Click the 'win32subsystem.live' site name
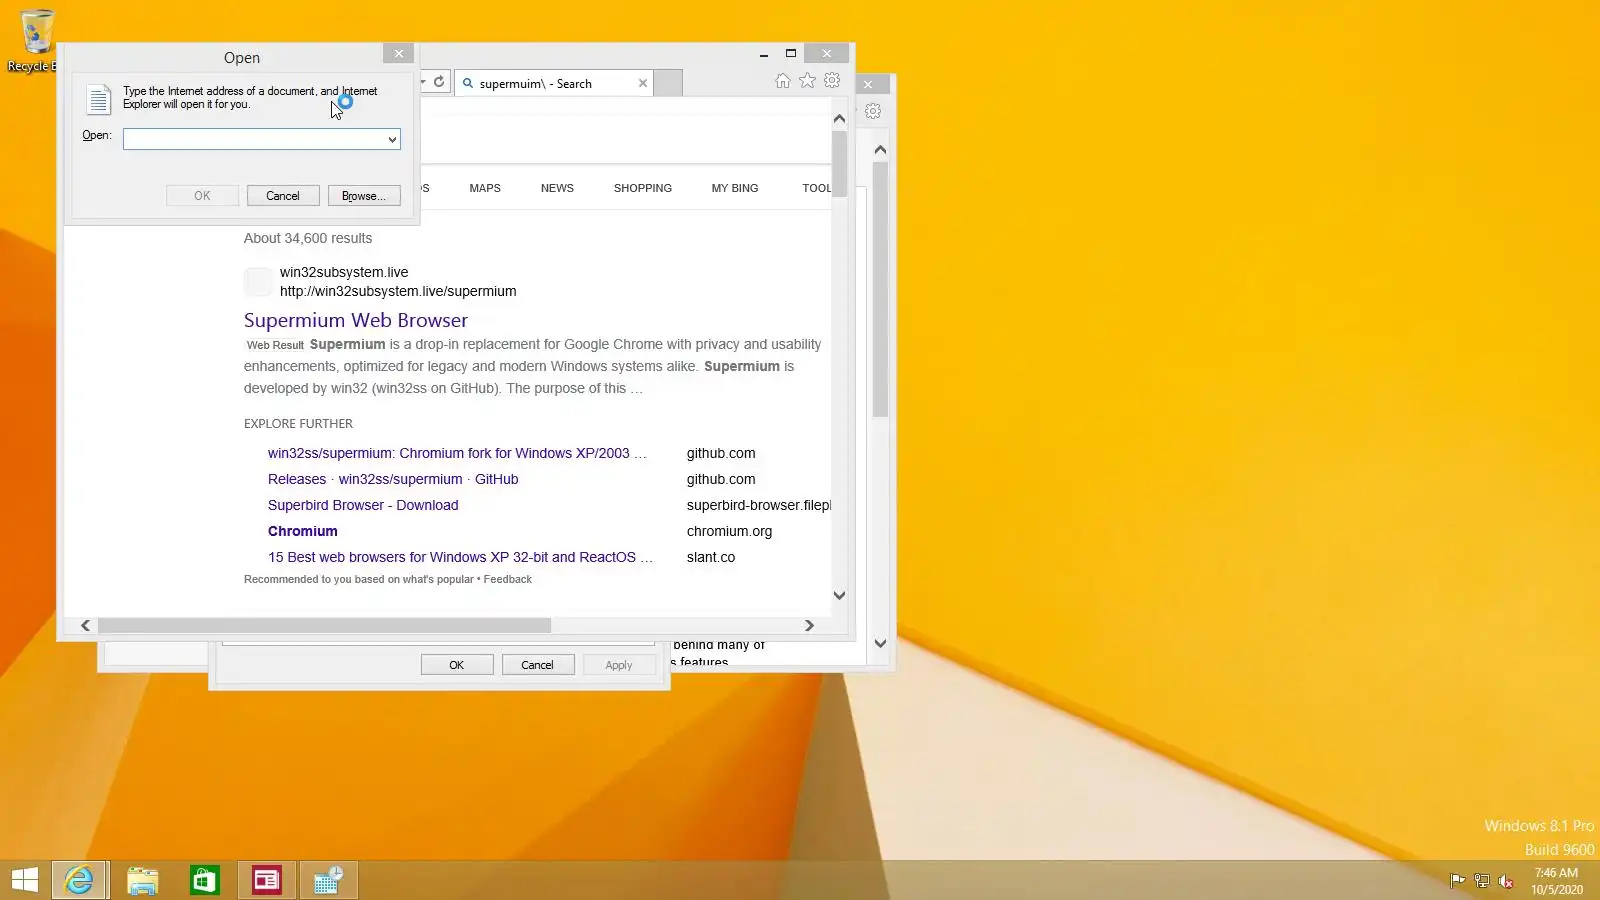Image resolution: width=1600 pixels, height=900 pixels. point(344,272)
